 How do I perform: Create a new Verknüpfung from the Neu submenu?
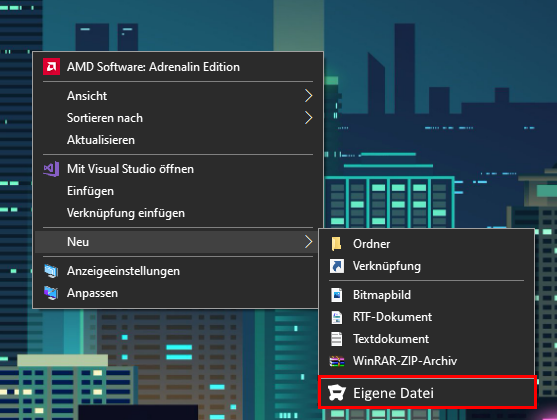point(427,266)
